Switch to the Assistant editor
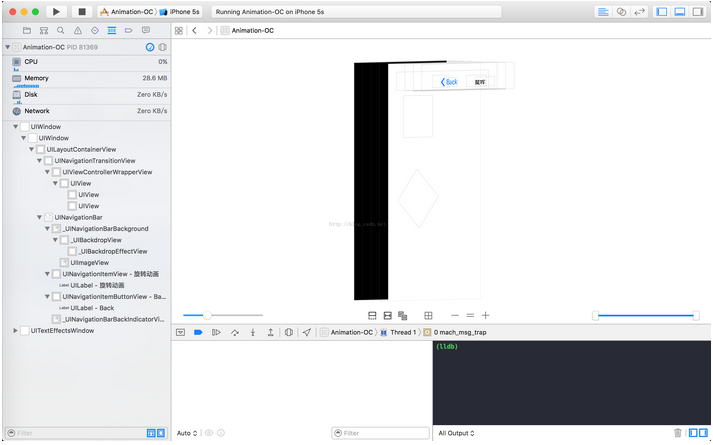 click(x=621, y=11)
